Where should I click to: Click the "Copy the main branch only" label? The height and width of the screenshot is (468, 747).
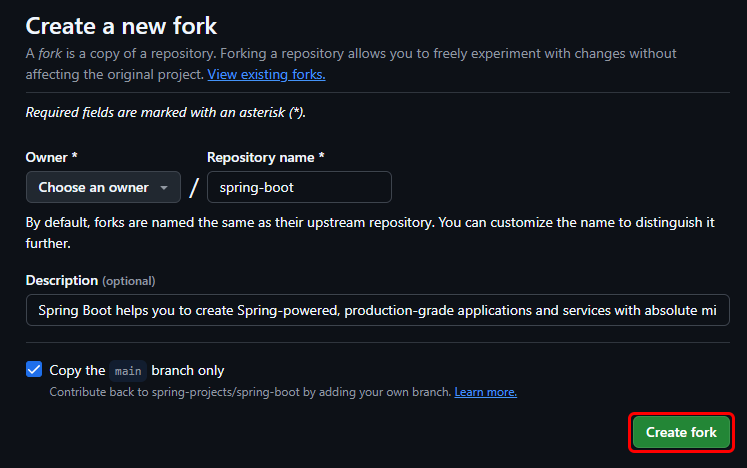(x=137, y=370)
